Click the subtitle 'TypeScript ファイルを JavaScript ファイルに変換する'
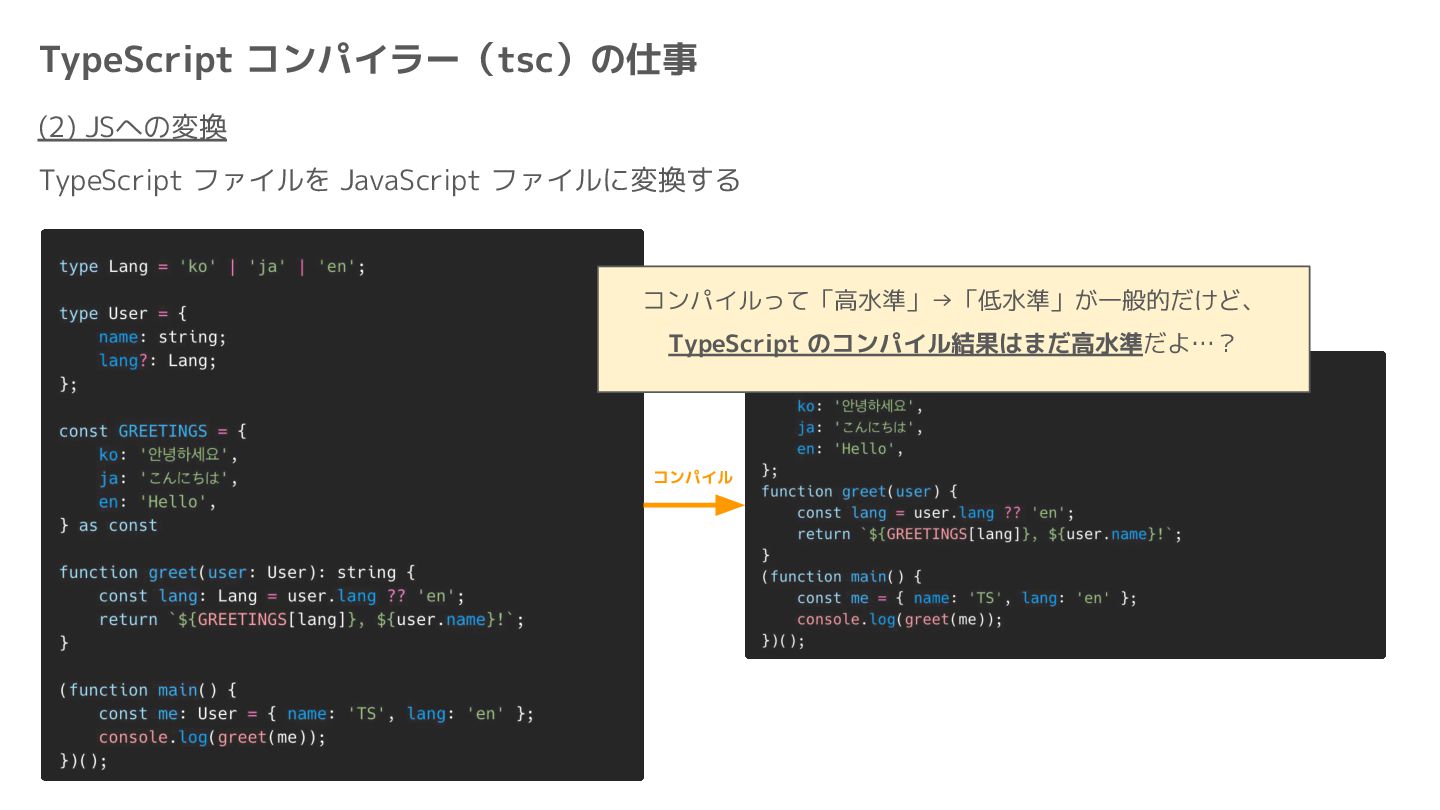 click(390, 180)
